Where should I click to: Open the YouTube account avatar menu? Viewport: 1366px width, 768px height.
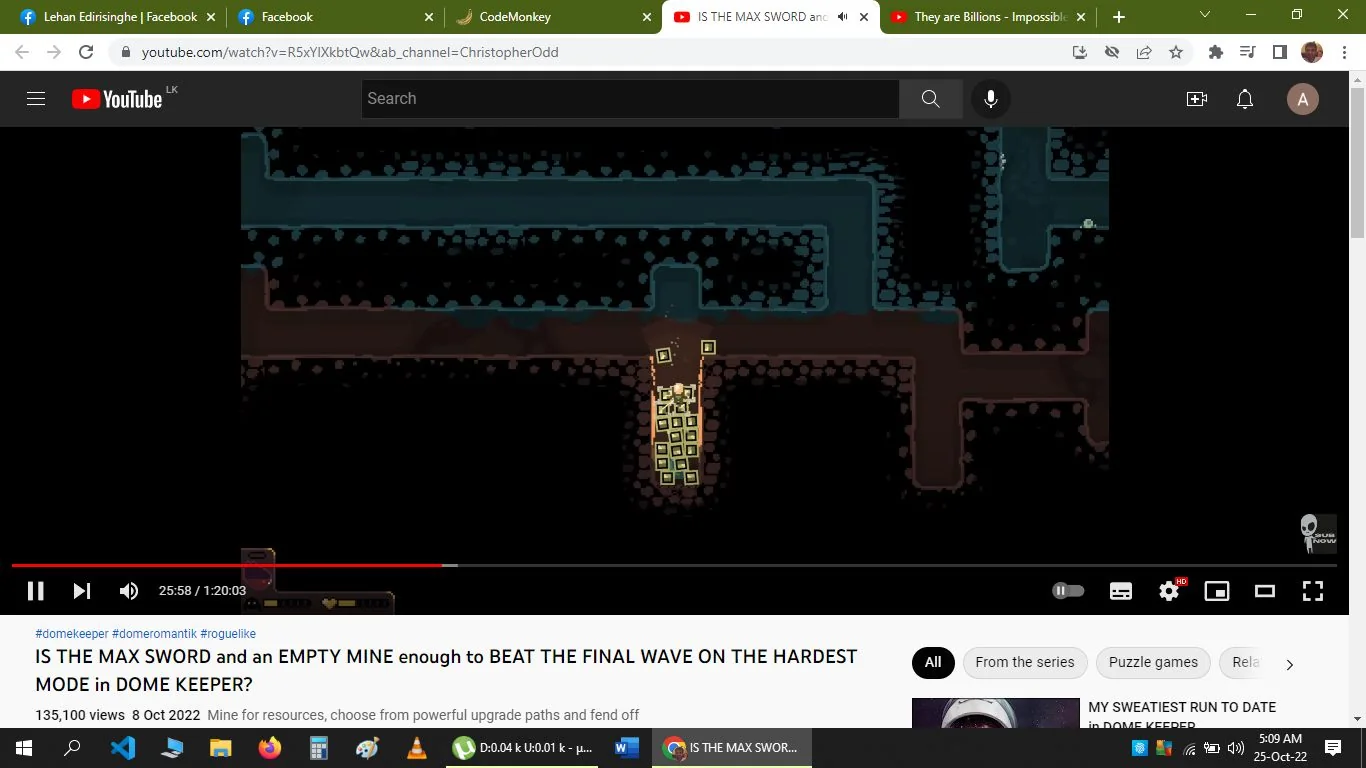pyautogui.click(x=1302, y=99)
